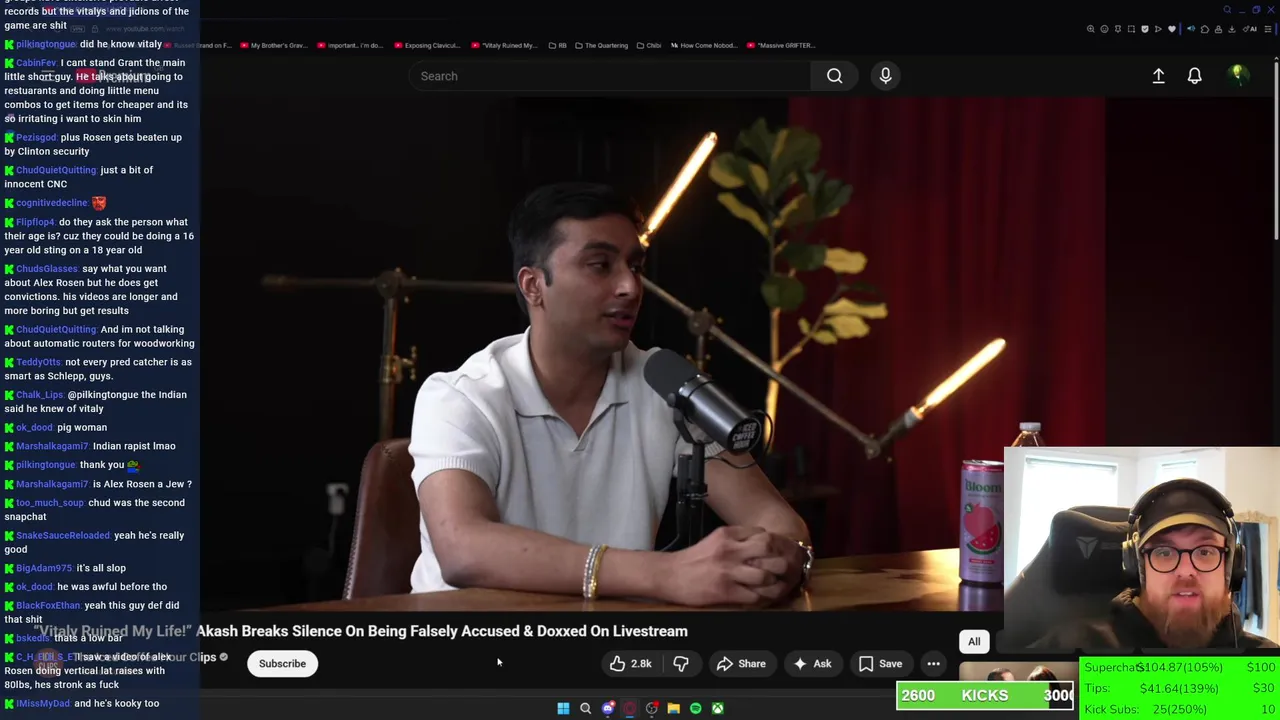
Task: Open the RB bookmarks folder
Action: point(558,45)
